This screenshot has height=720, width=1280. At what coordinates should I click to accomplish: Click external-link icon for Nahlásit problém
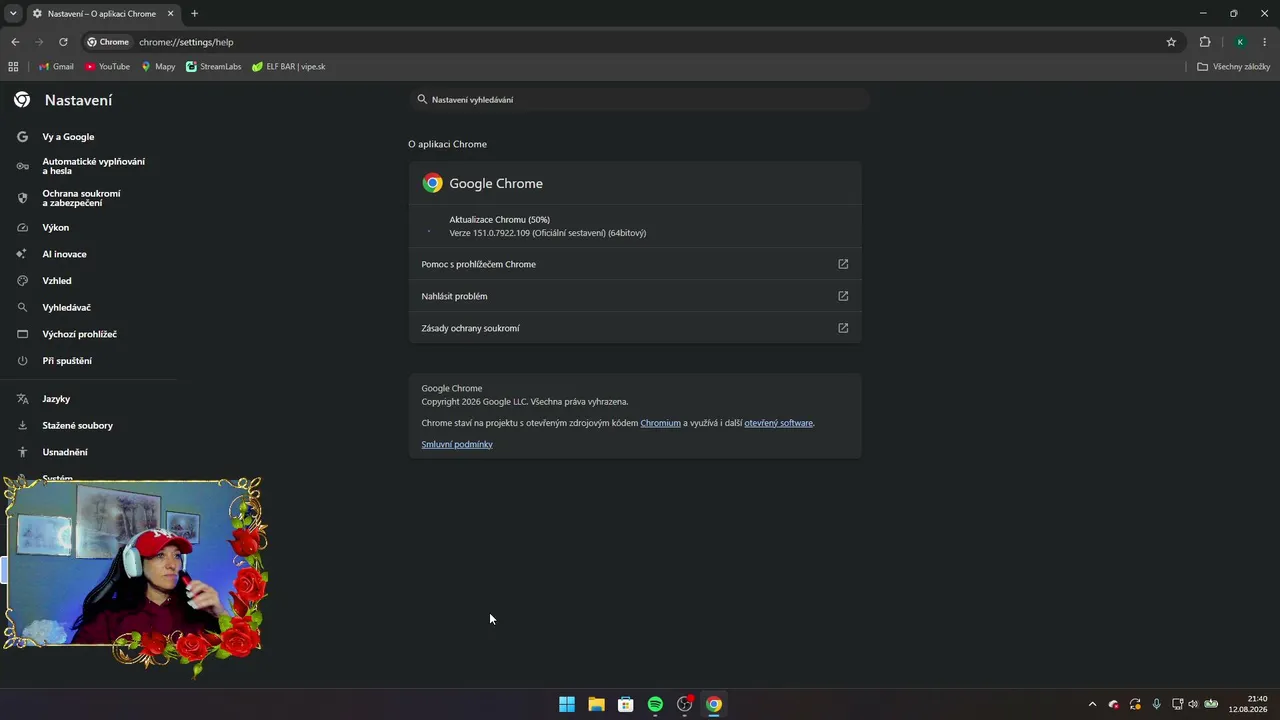[x=843, y=296]
